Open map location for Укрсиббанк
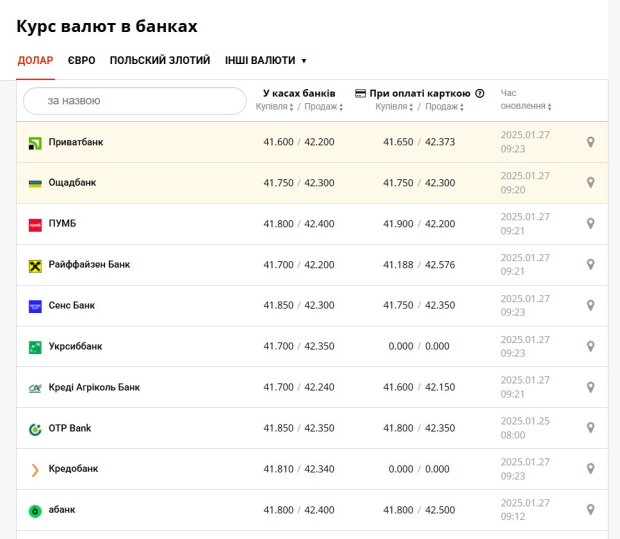The image size is (620, 539). point(590,346)
